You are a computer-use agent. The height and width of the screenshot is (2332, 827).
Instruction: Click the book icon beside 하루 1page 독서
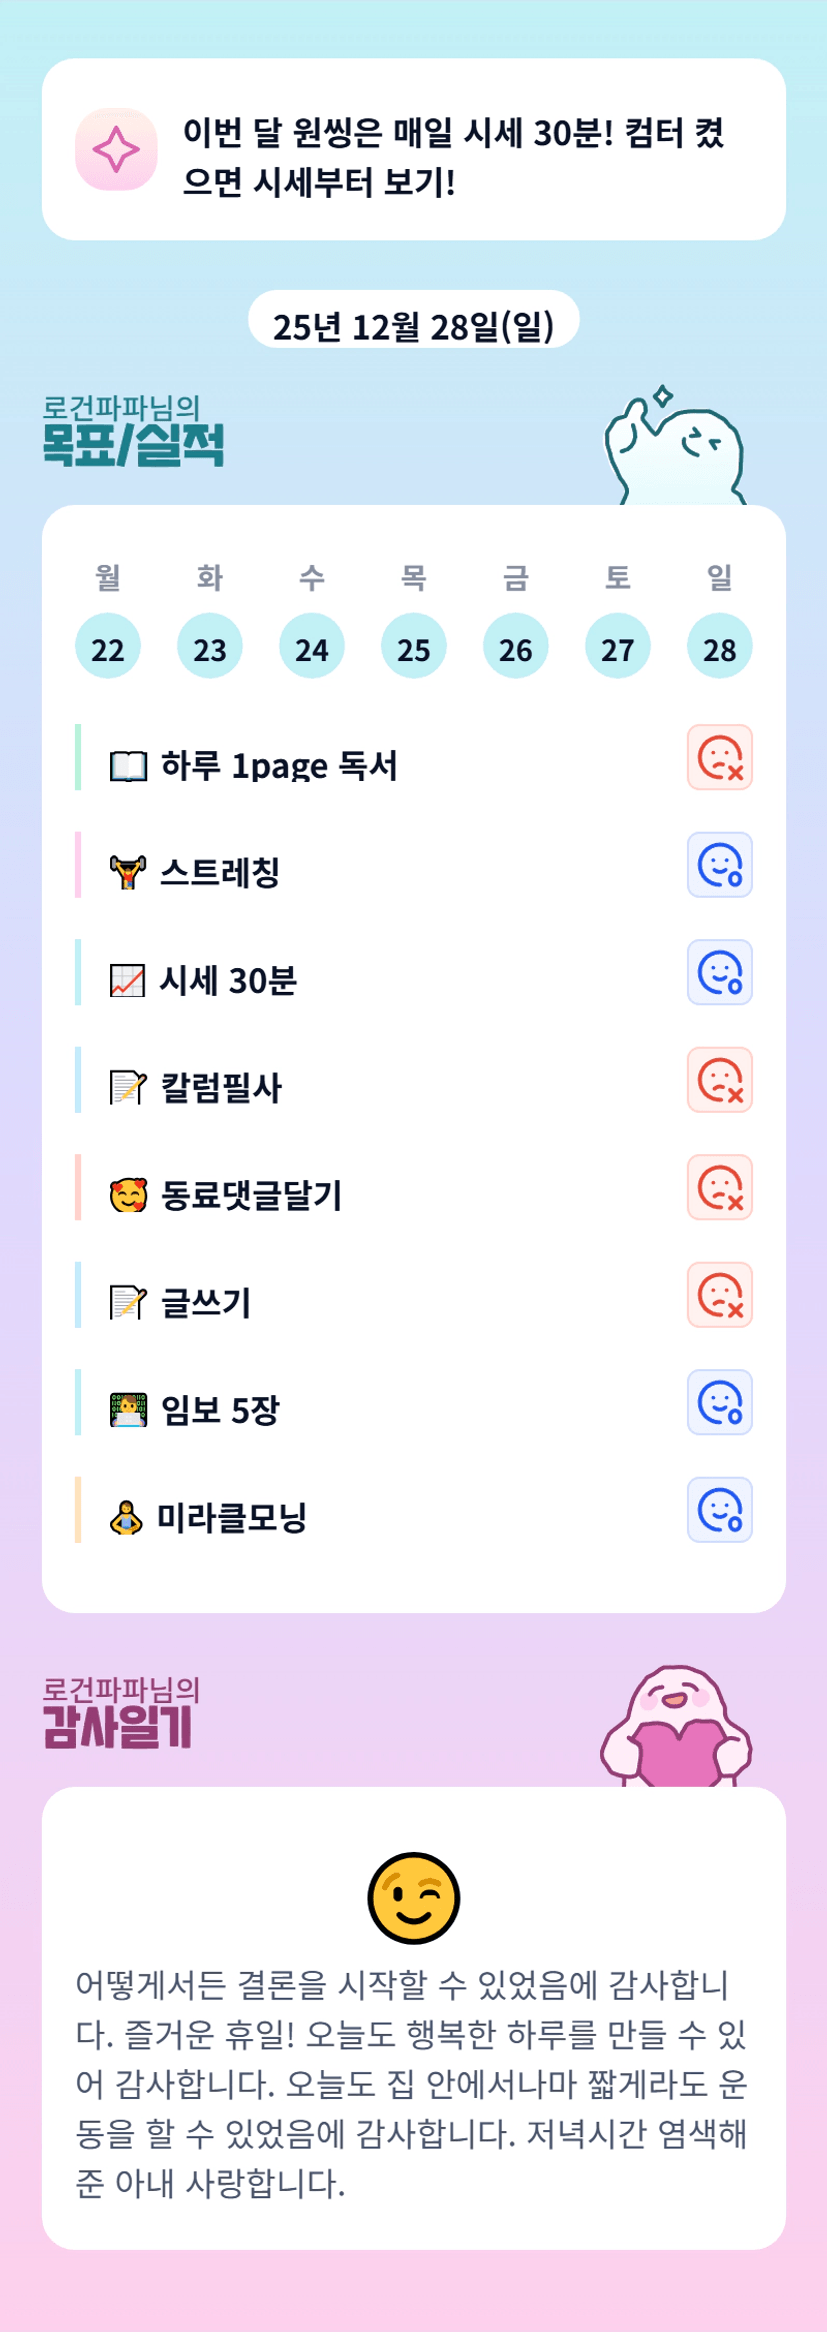click(128, 766)
